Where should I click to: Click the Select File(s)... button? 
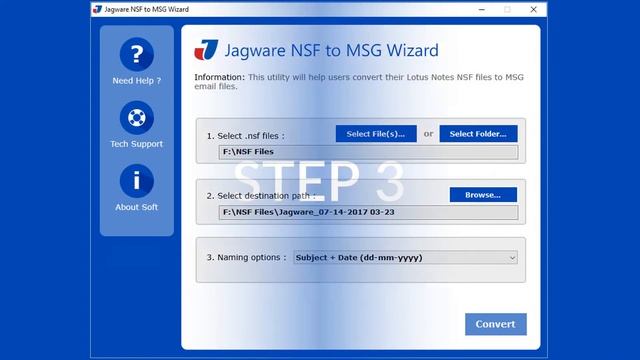tap(376, 134)
